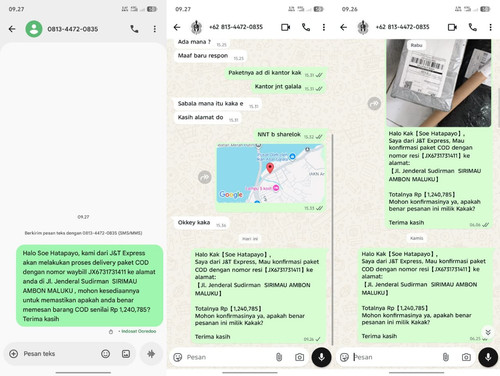Go back in right WhatsApp chat
Screen dimensions: 500x376
[344, 27]
